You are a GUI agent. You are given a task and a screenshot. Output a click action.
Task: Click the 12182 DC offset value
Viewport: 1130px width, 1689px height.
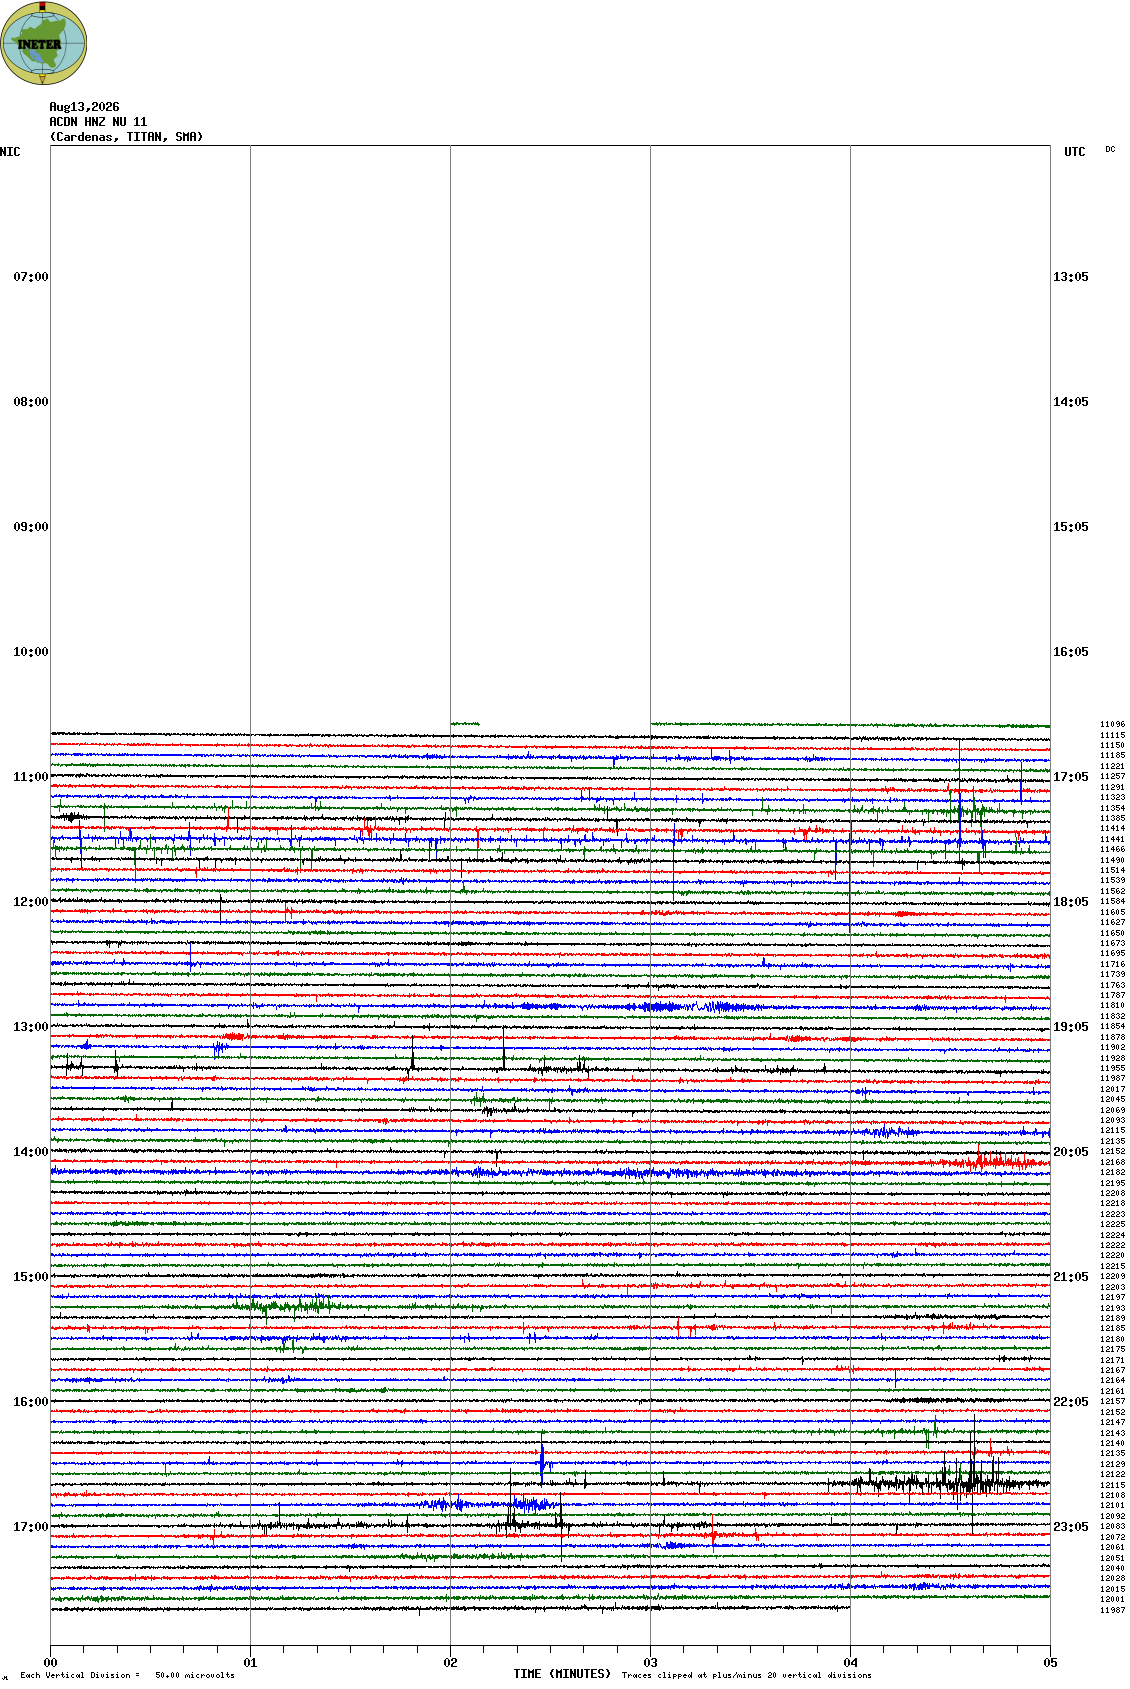[1112, 1172]
